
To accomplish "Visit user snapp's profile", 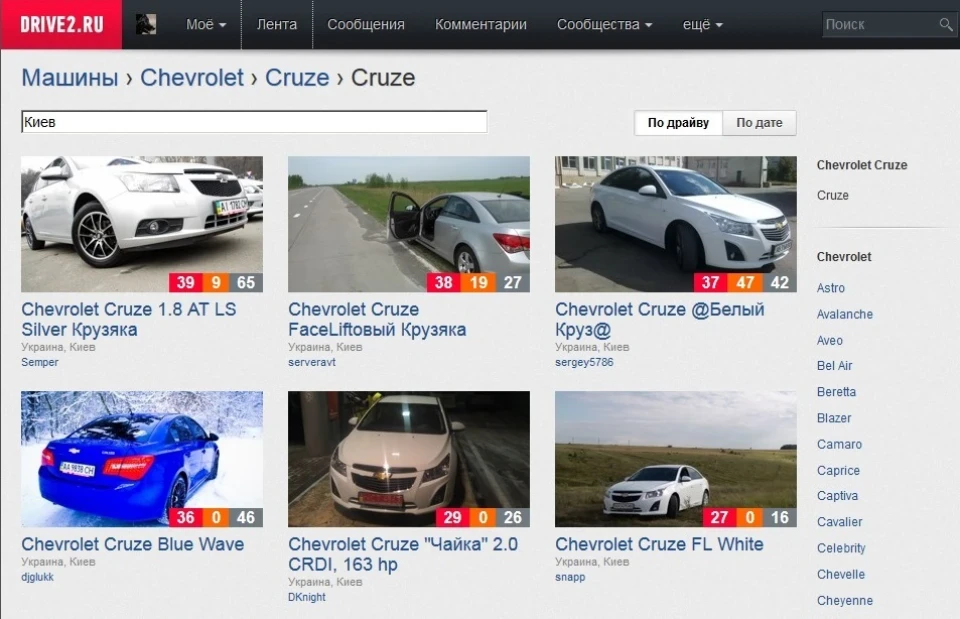I will pos(570,577).
